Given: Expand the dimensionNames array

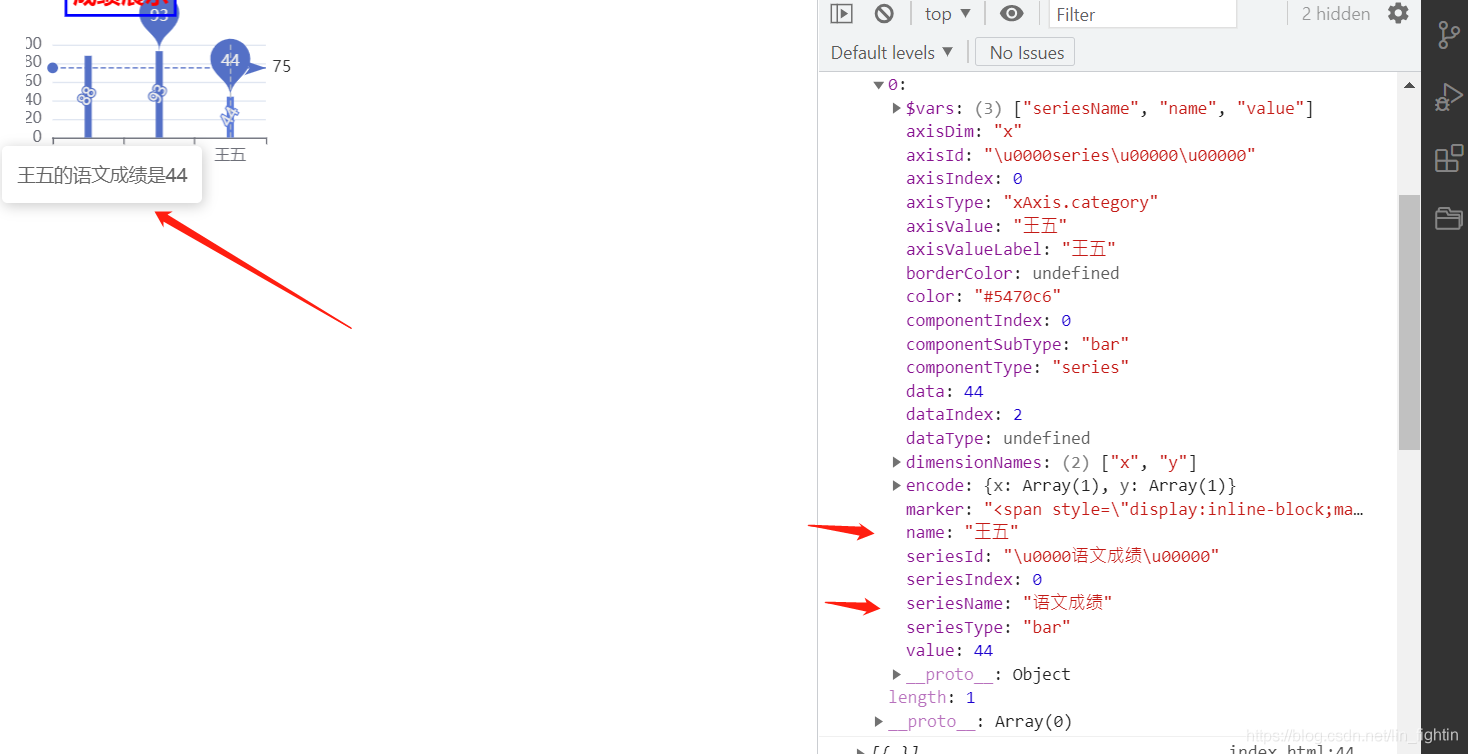Looking at the screenshot, I should click(897, 462).
